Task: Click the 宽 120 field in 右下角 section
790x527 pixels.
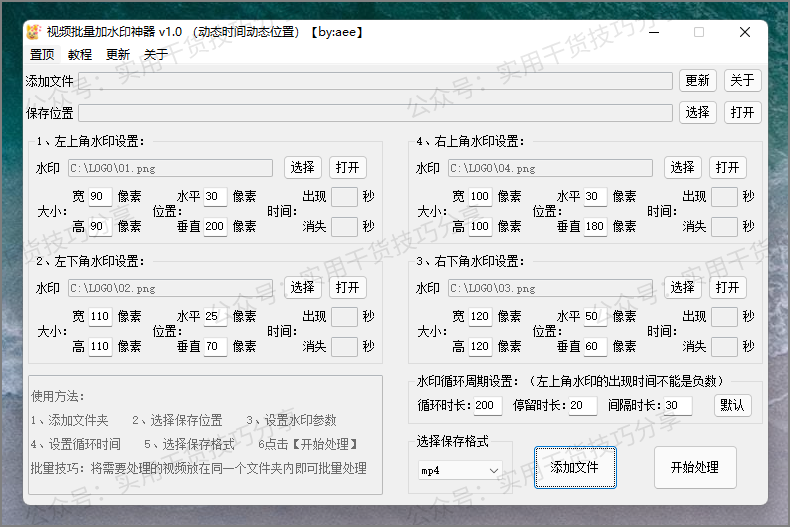Action: [x=480, y=316]
